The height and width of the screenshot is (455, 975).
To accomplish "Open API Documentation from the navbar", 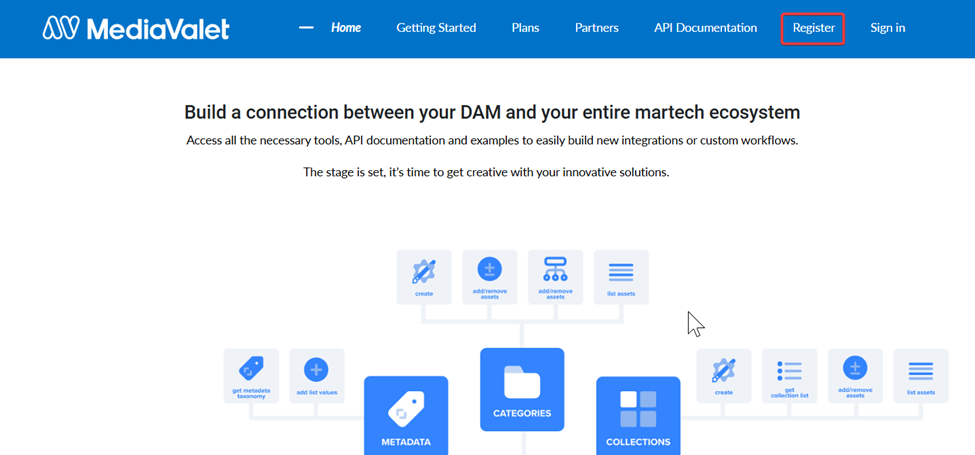I will coord(705,28).
